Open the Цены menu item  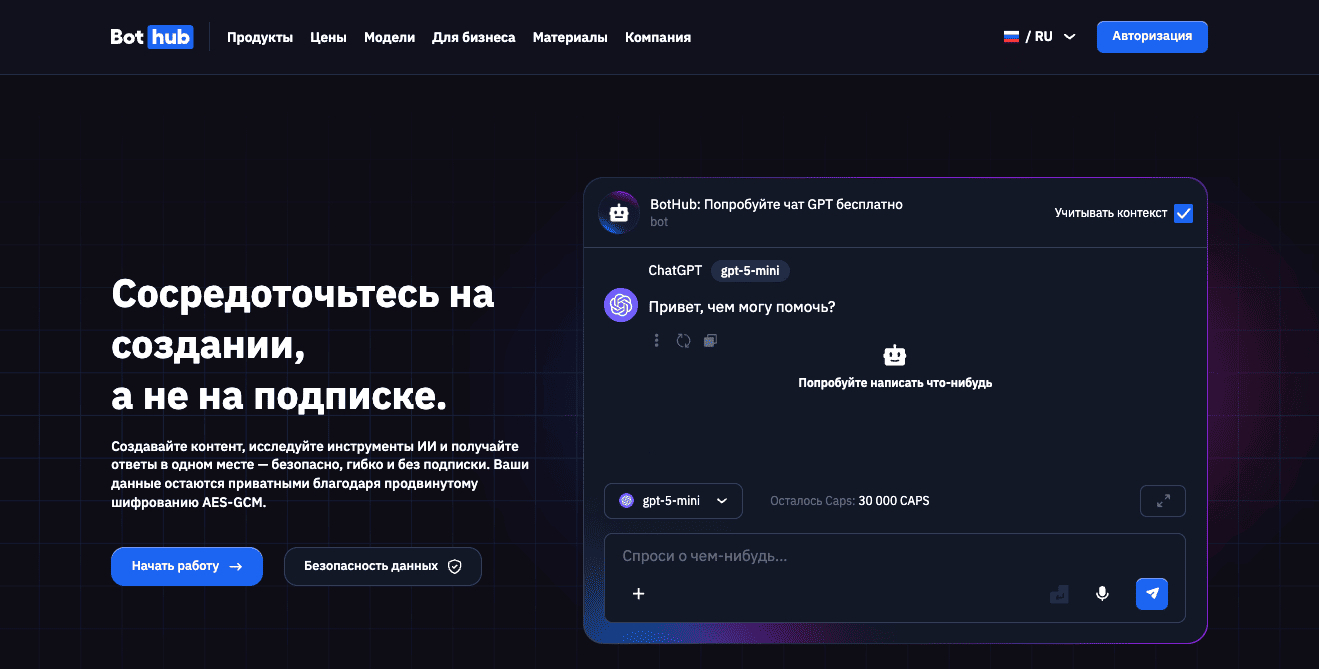click(x=328, y=37)
